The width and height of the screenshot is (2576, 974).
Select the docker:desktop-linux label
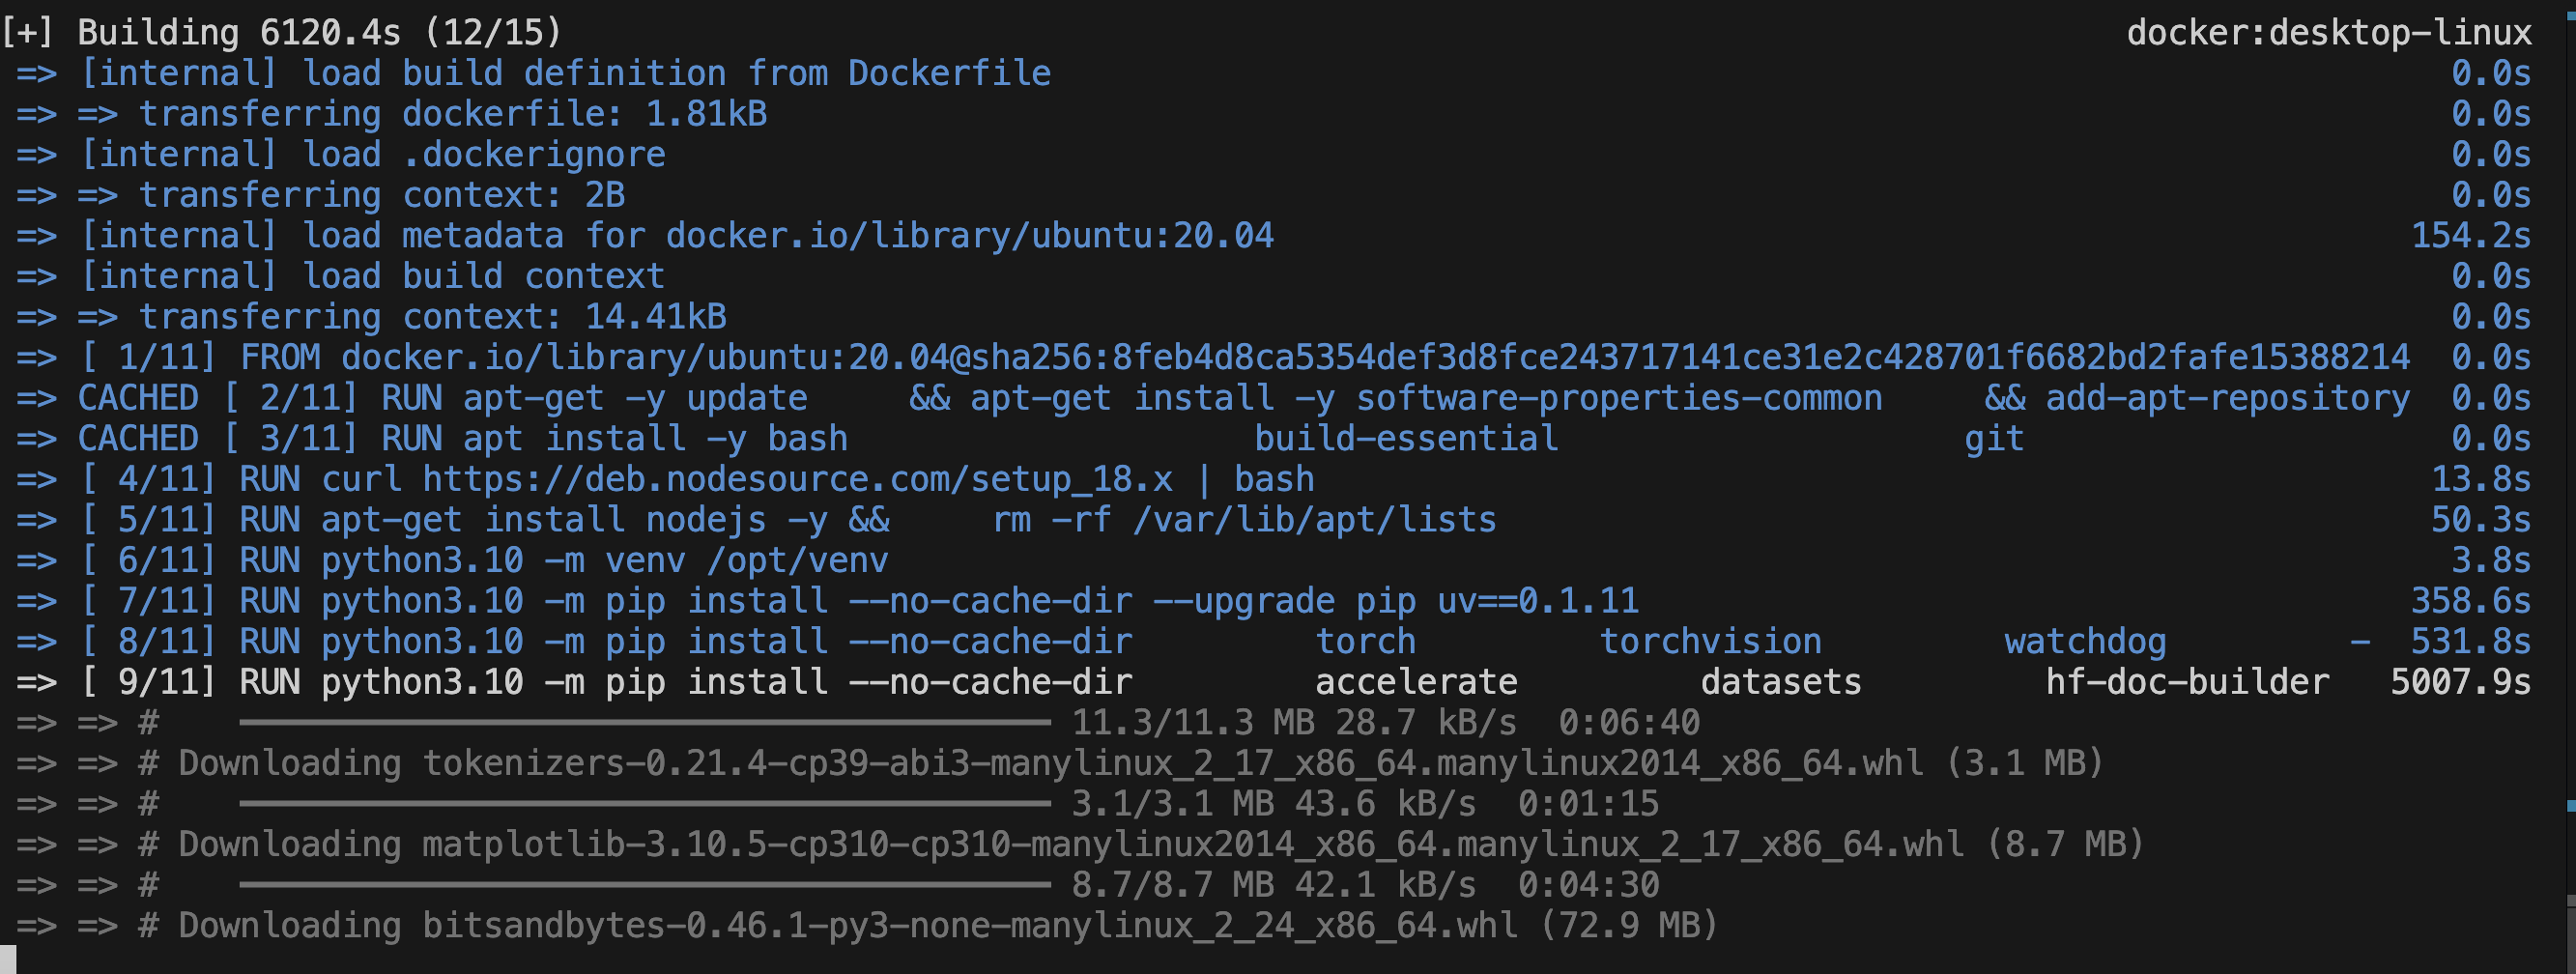coord(2329,32)
